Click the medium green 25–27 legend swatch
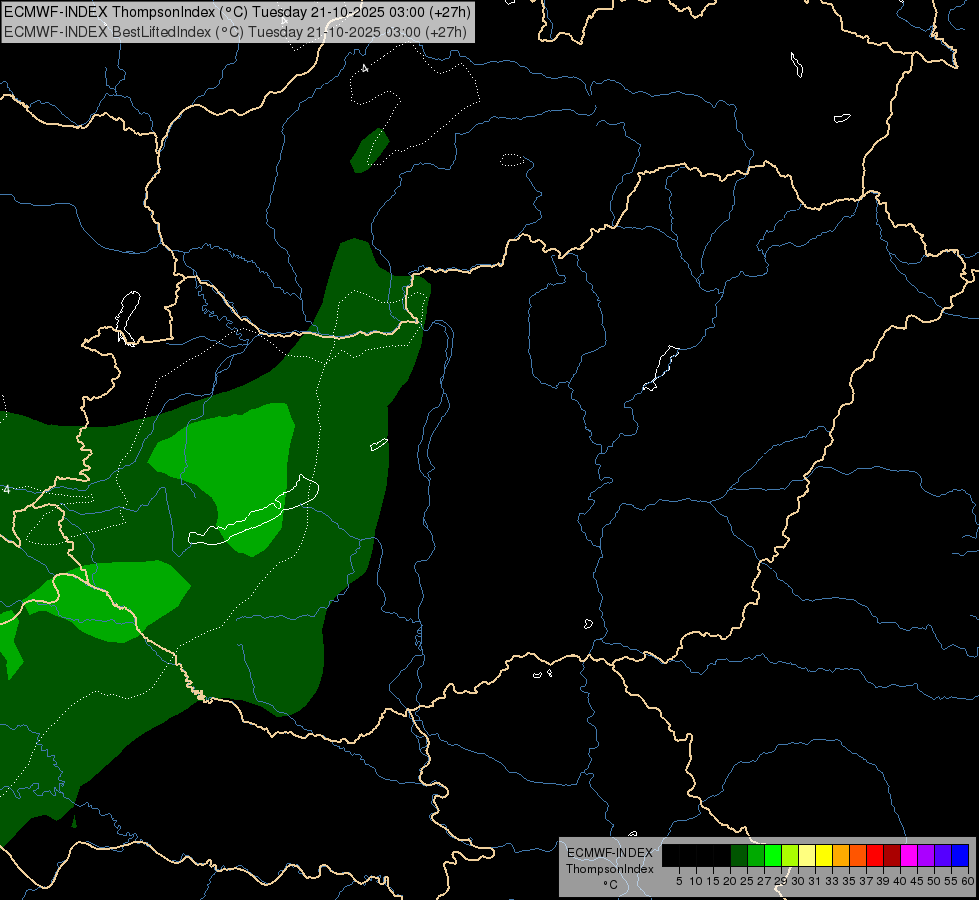 click(x=756, y=855)
